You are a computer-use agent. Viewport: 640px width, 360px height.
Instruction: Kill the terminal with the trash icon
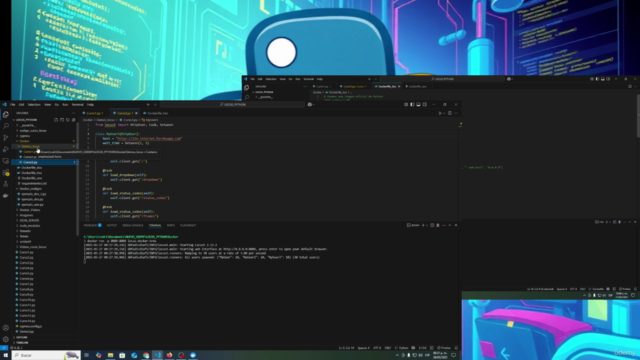pos(438,225)
